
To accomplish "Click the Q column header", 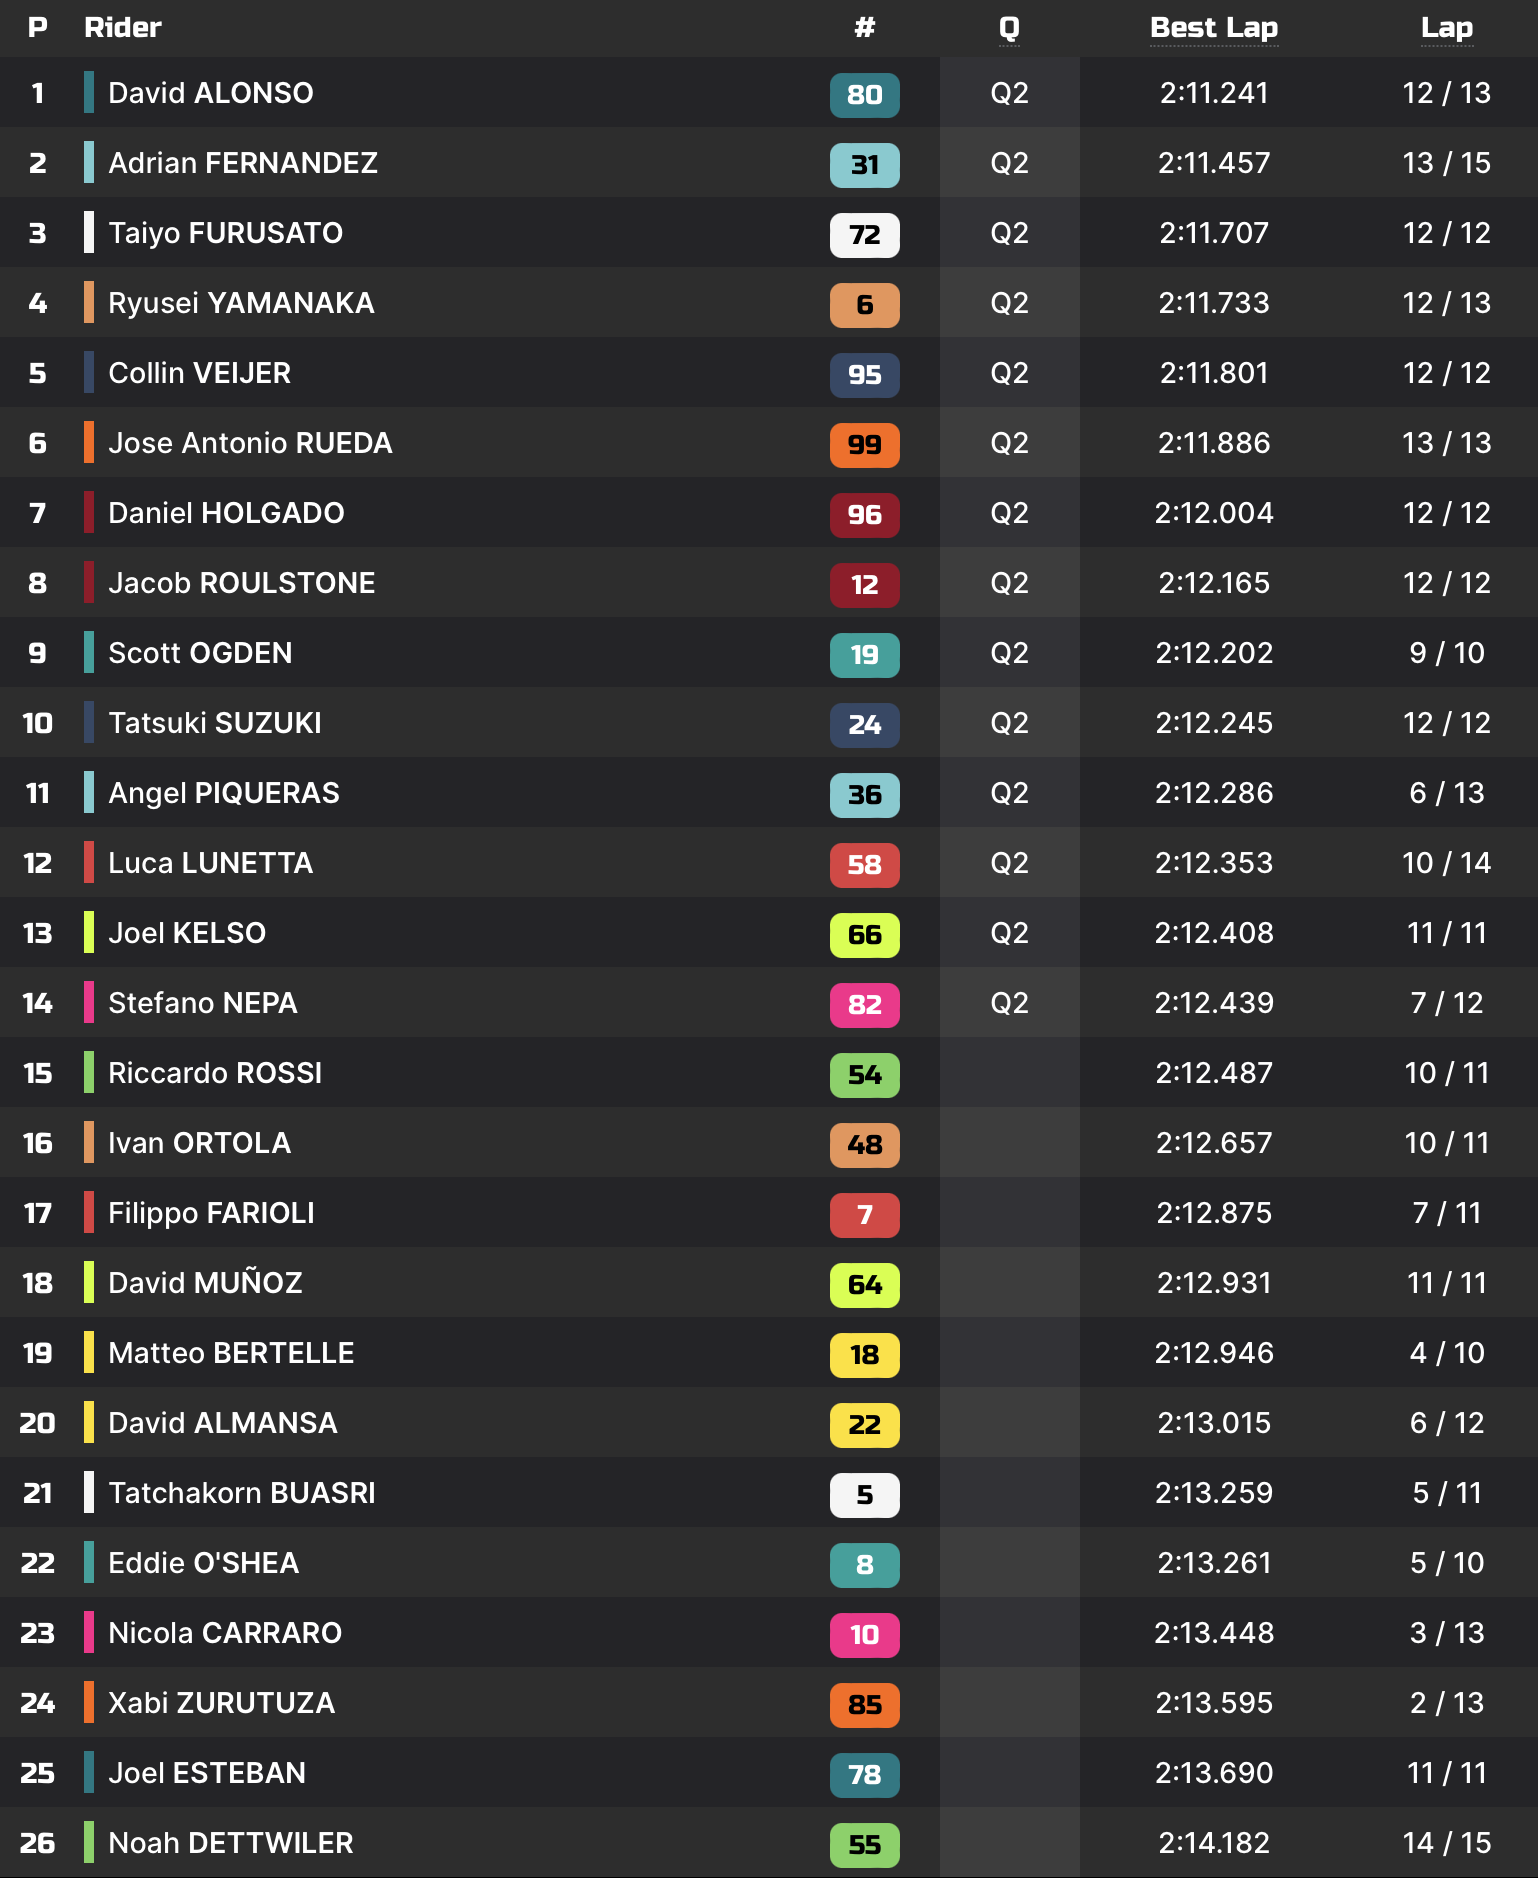I will click(1009, 28).
